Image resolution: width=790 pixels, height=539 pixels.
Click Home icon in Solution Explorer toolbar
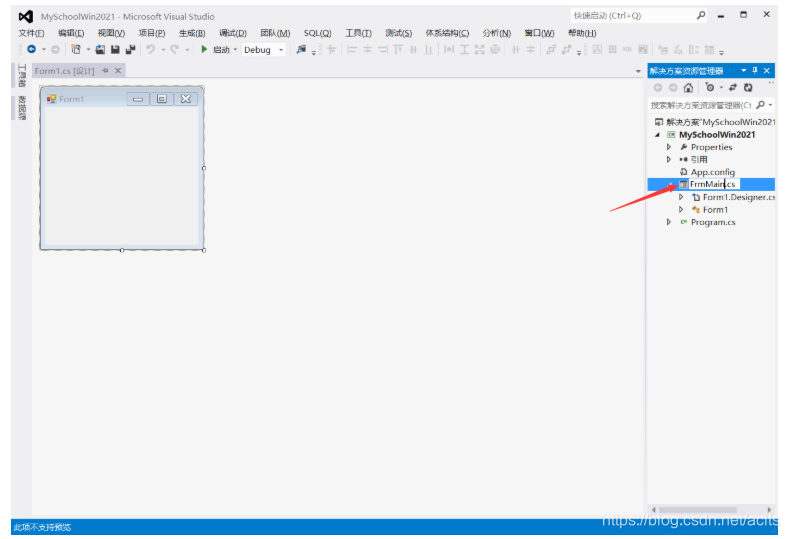pyautogui.click(x=688, y=88)
